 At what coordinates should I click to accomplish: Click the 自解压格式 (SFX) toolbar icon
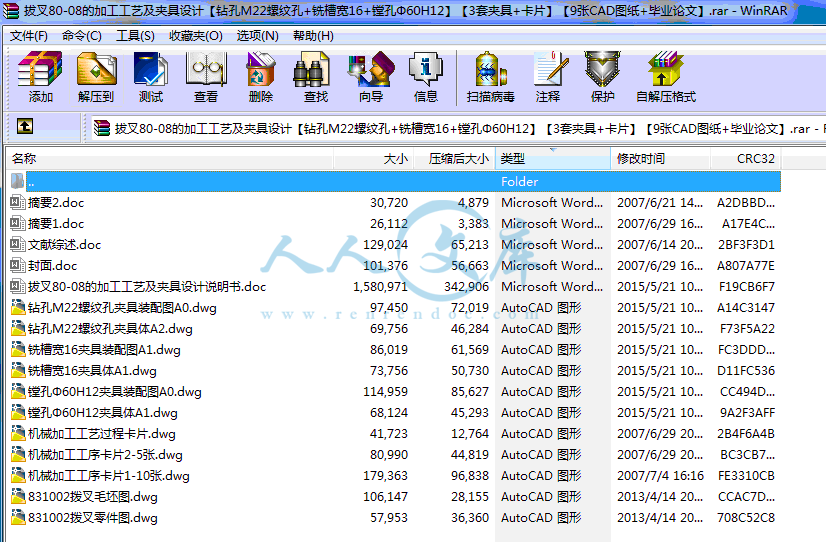point(665,69)
